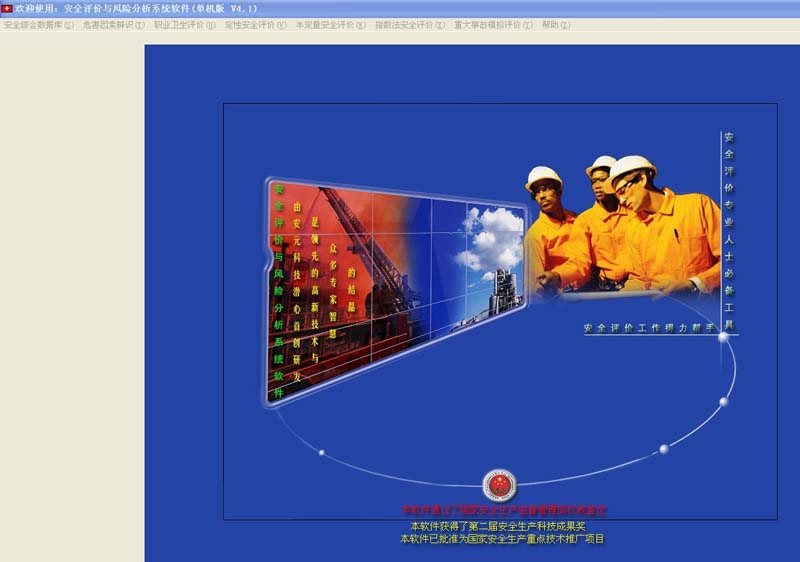Click the orb beside 安全评价工作得力帮手 text
Screen dimensions: 800x562
723,337
